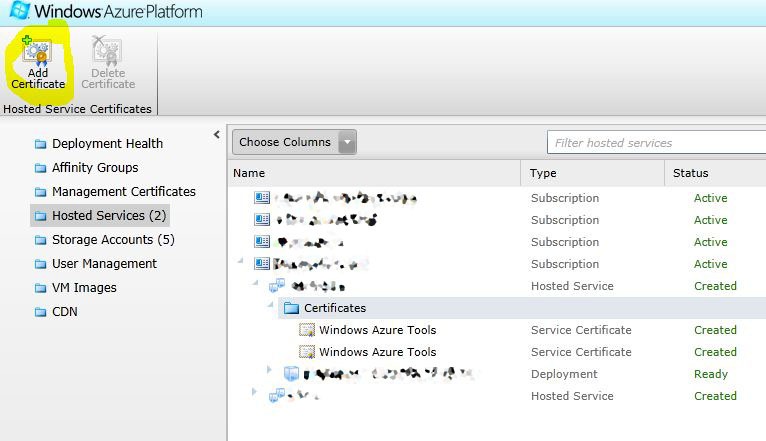Click Active status of first subscription
Image resolution: width=766 pixels, height=441 pixels.
711,198
